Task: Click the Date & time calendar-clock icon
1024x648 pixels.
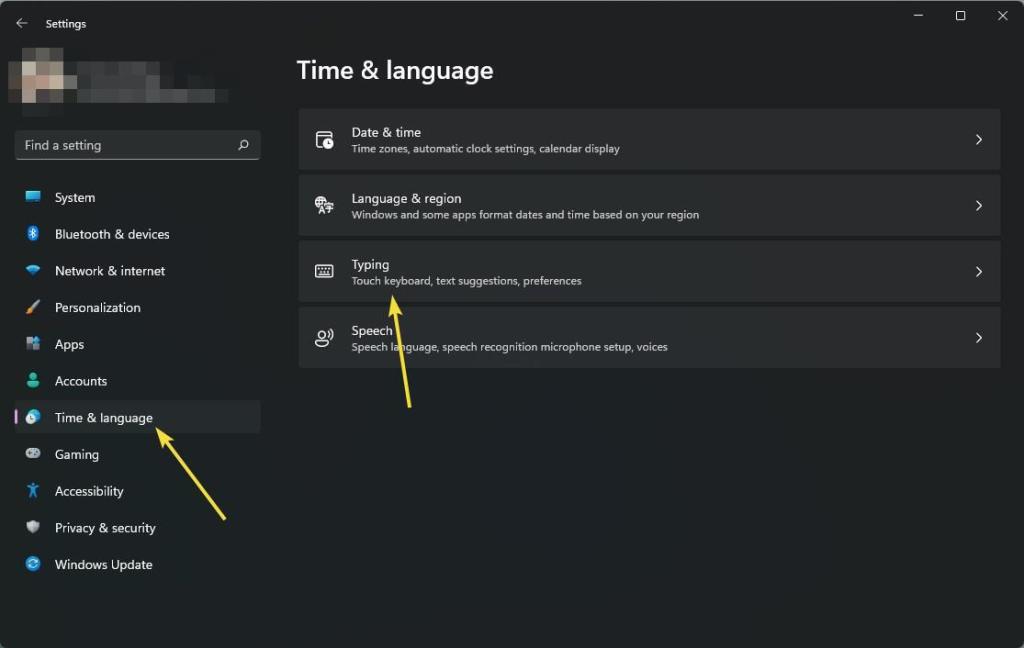Action: 325,140
